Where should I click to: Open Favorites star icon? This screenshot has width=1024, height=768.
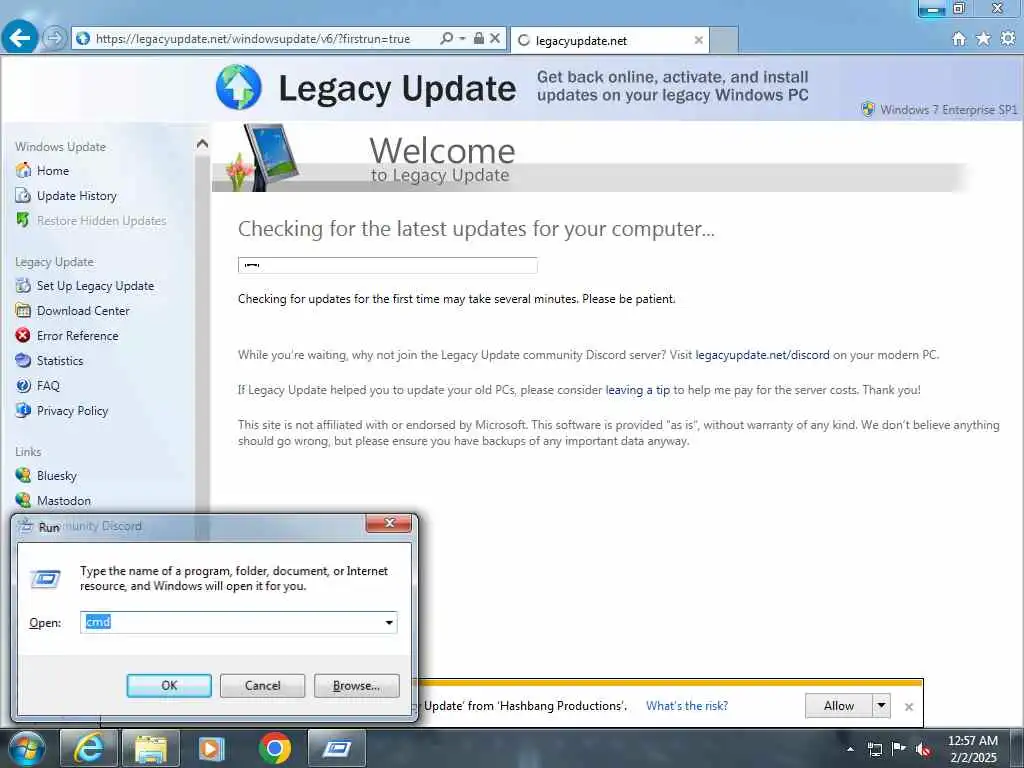[x=983, y=39]
